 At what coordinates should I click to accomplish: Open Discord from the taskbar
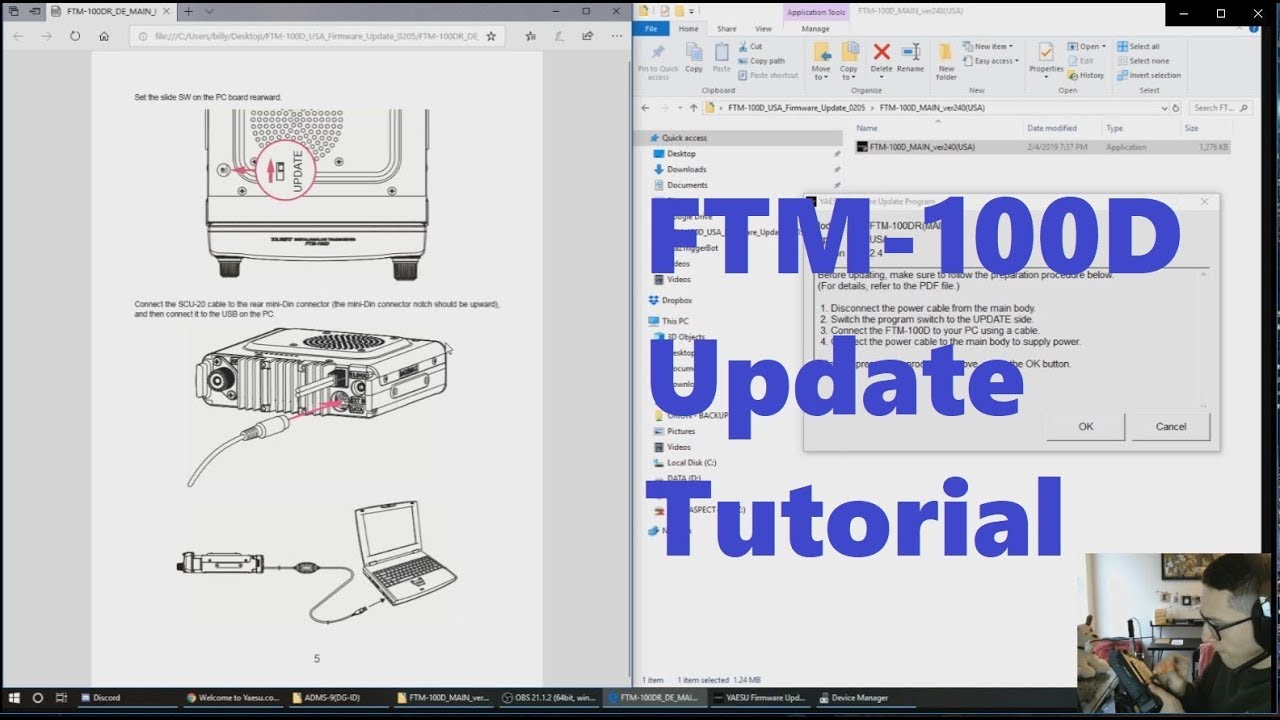pyautogui.click(x=127, y=697)
